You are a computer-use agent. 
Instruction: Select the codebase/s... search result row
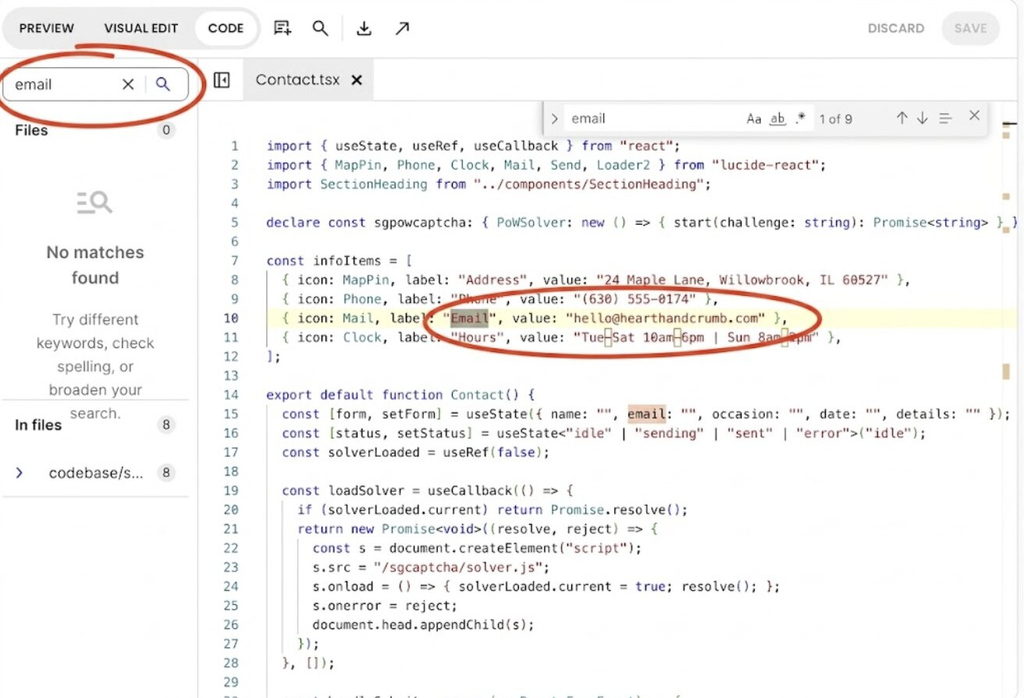96,473
